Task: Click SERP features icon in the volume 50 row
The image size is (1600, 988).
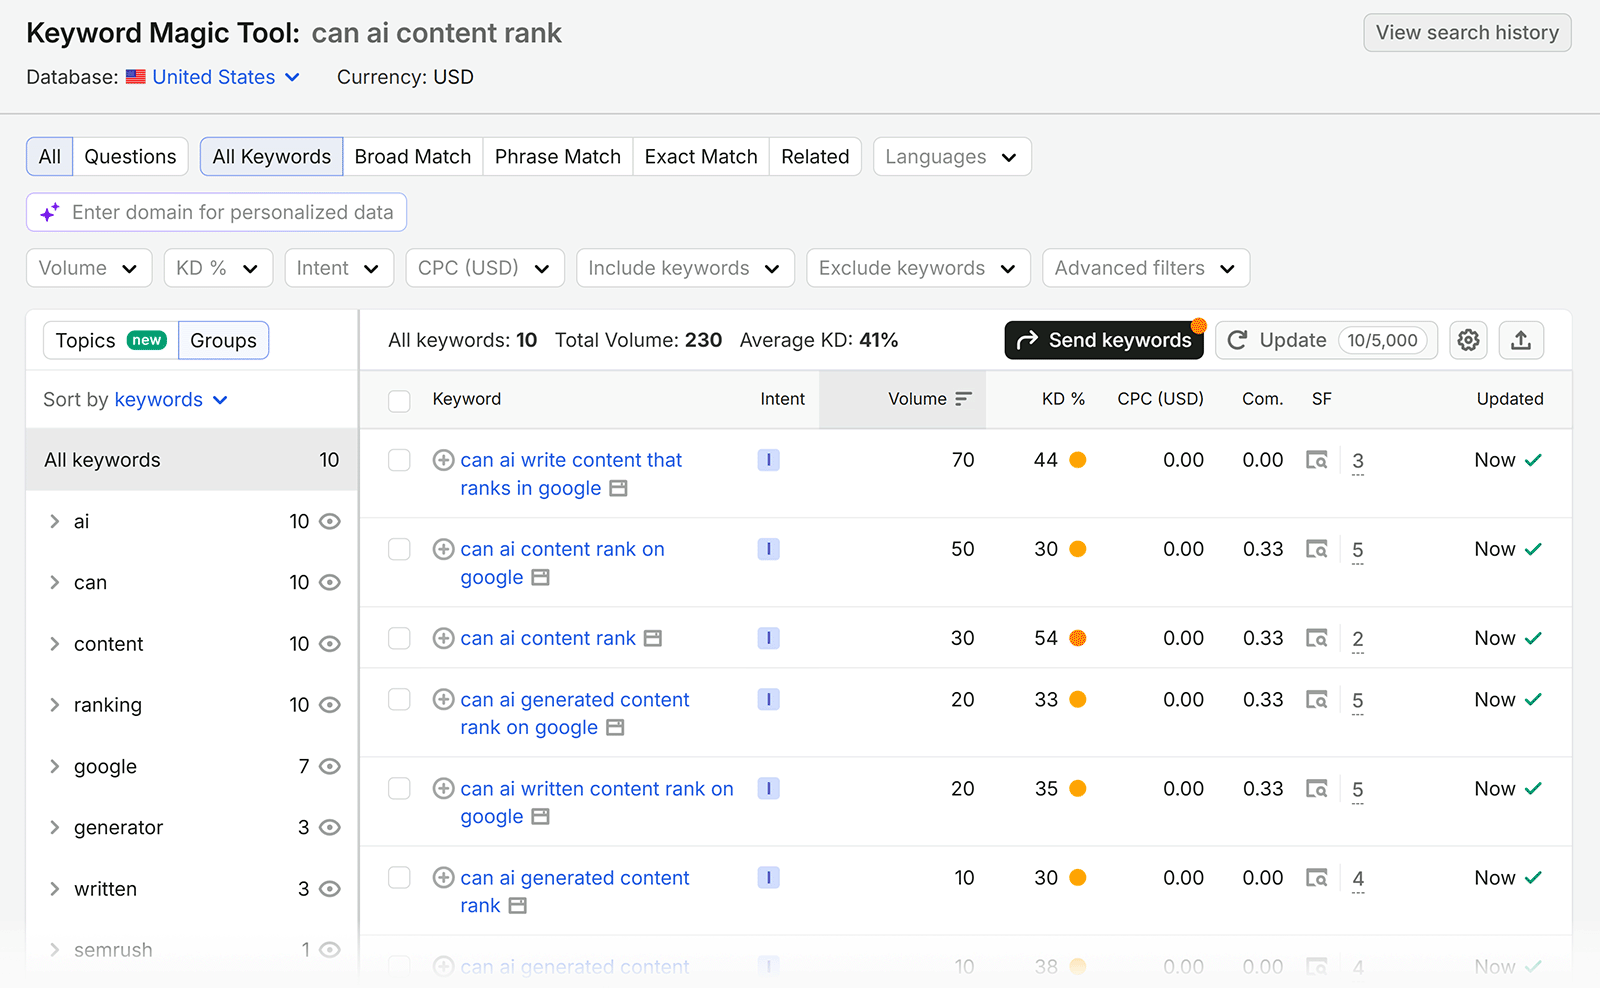Action: pos(1317,549)
